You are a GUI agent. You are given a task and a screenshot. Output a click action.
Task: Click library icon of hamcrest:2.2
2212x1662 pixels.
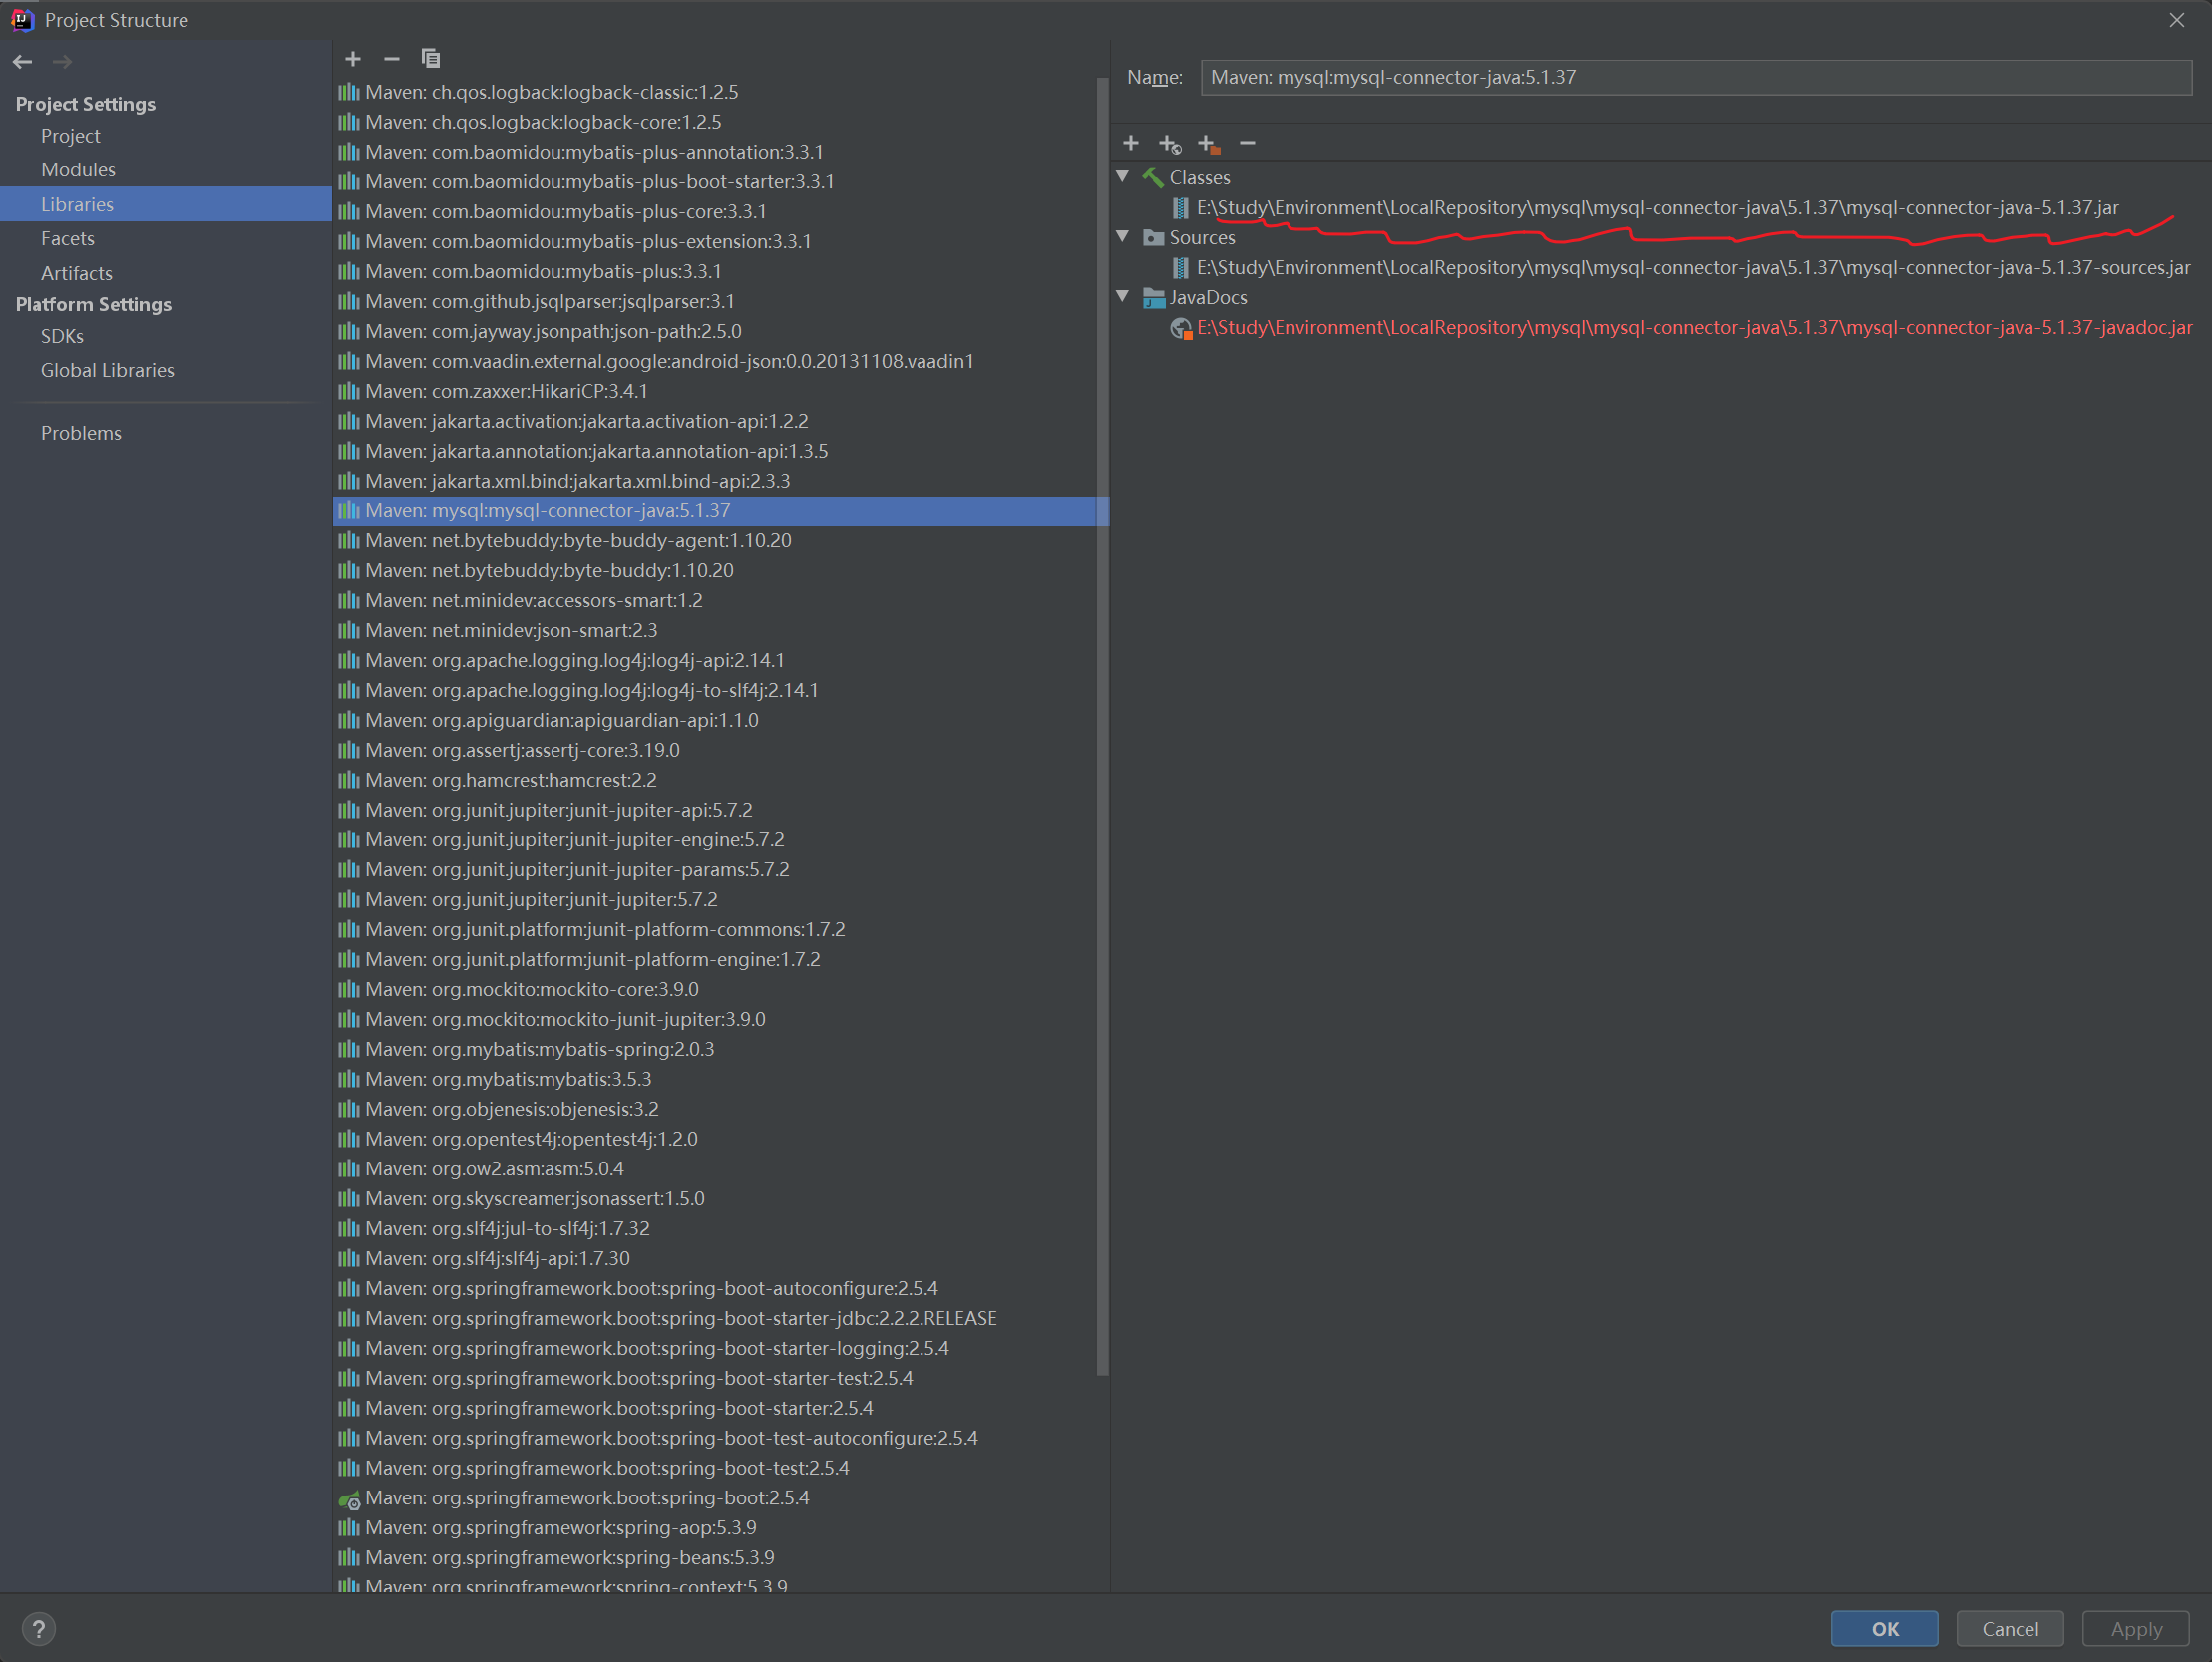[349, 780]
